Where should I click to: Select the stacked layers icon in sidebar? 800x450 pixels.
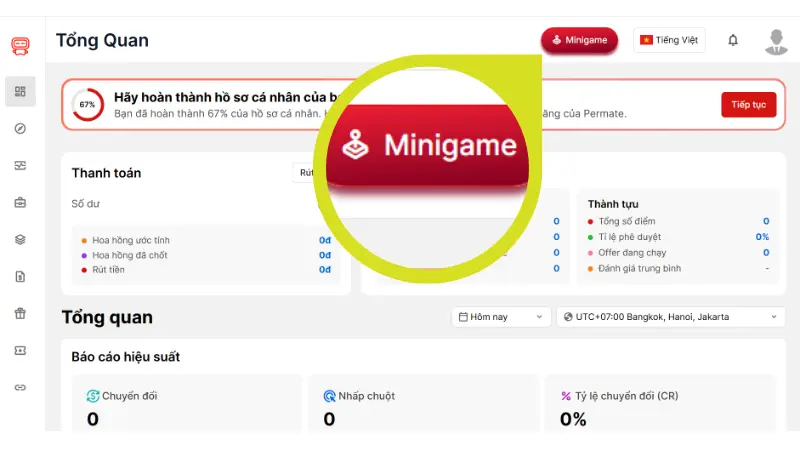click(x=20, y=240)
